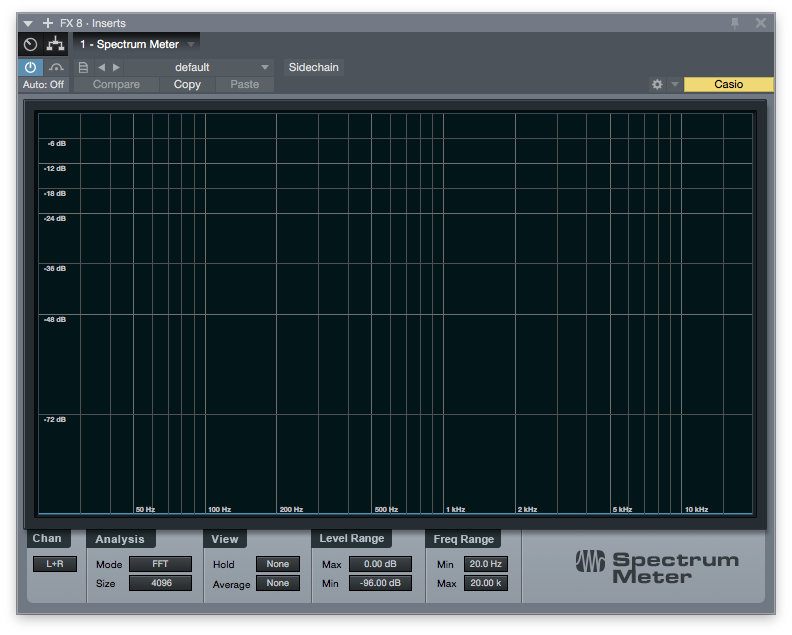
Task: Click the preset file icon
Action: pyautogui.click(x=83, y=68)
